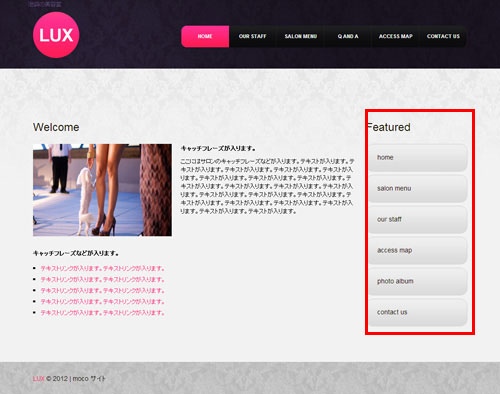
Task: Click the pink LUX logo circle
Action: 56,35
